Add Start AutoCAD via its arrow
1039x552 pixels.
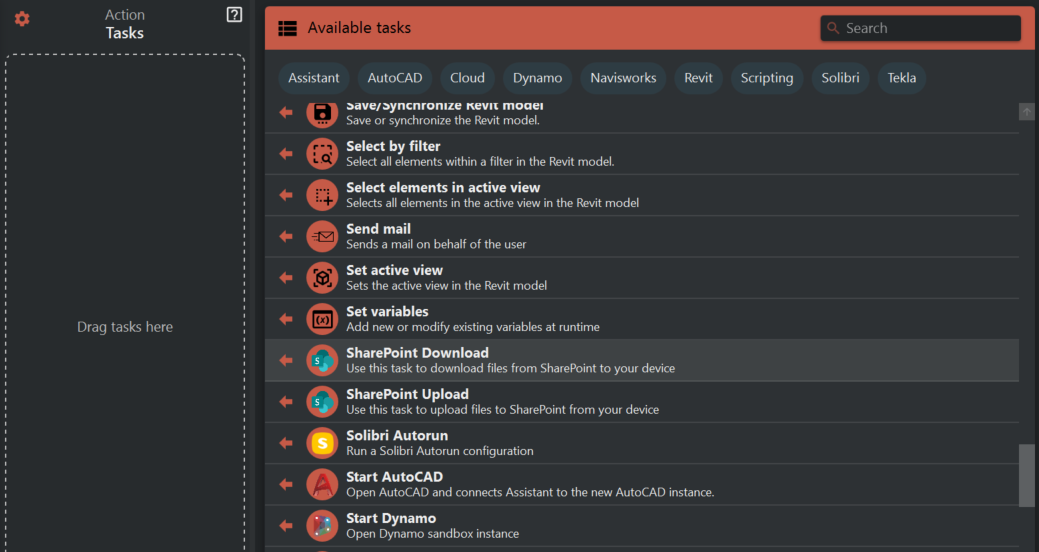coord(286,484)
